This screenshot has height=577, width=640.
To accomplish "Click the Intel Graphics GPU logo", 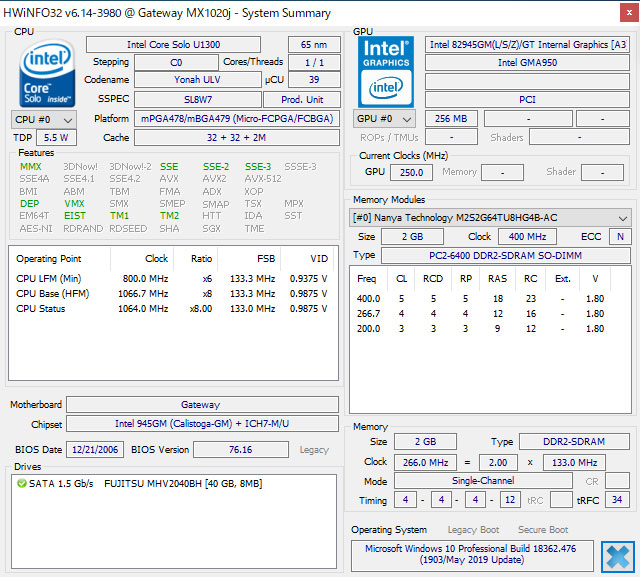I will click(x=386, y=72).
